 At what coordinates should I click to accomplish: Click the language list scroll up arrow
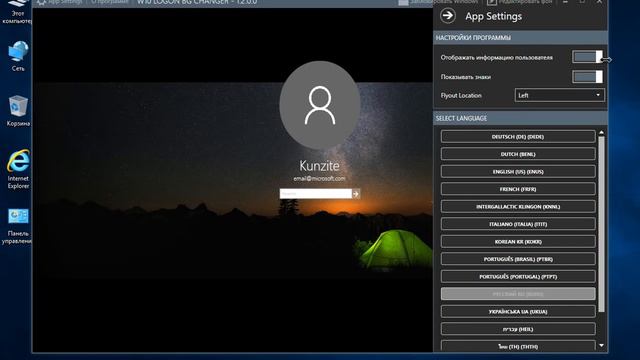tap(601, 133)
